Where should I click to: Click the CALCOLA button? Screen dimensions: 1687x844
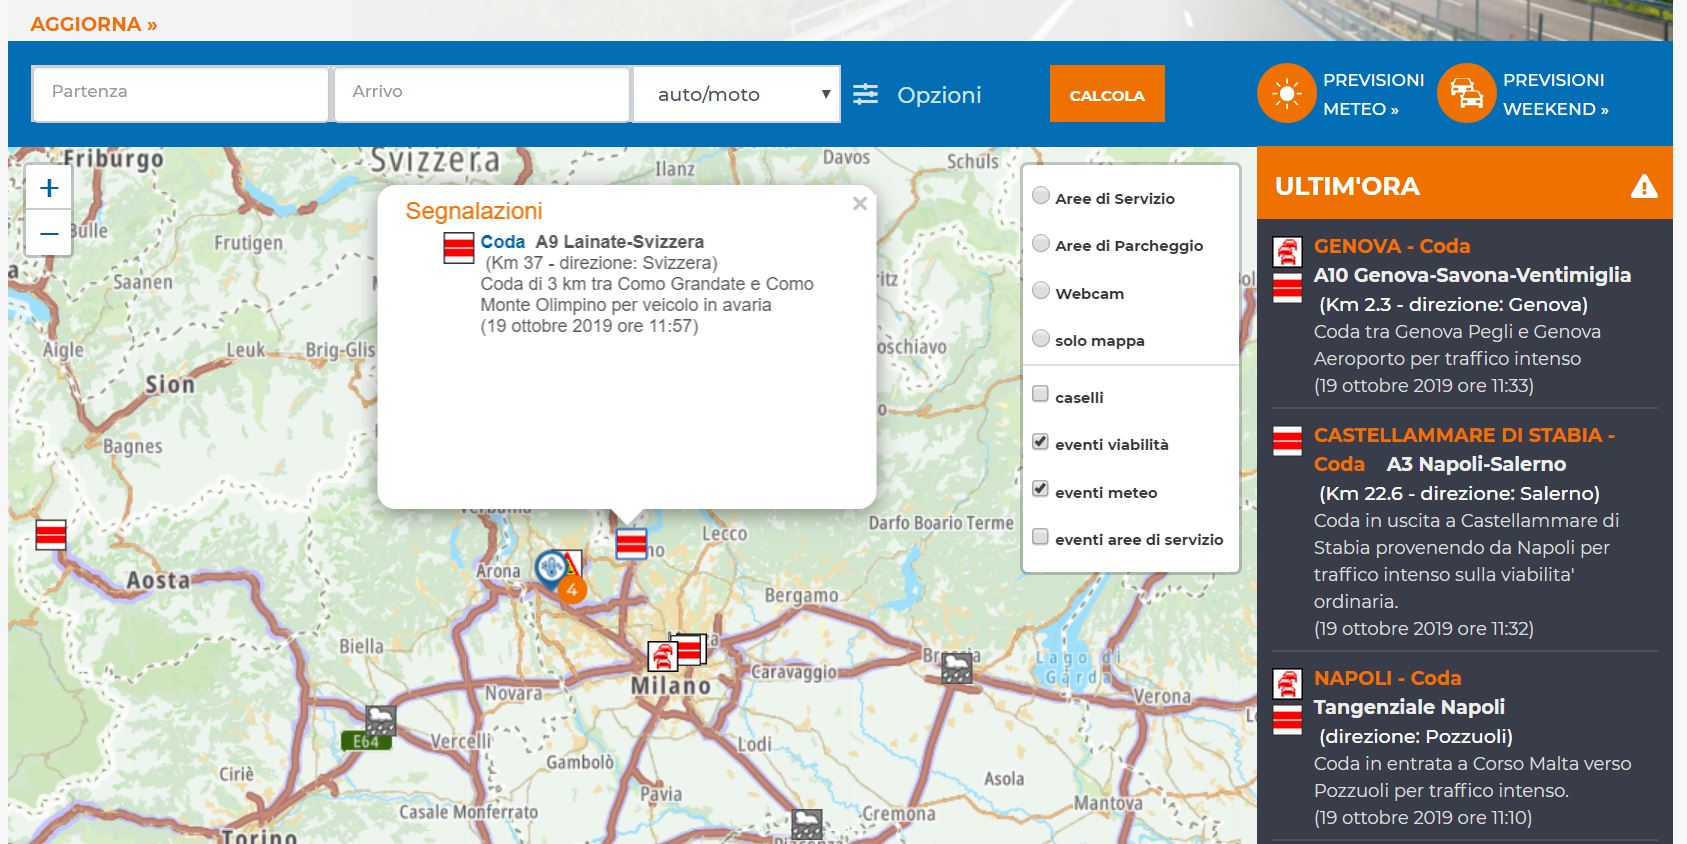[1107, 94]
